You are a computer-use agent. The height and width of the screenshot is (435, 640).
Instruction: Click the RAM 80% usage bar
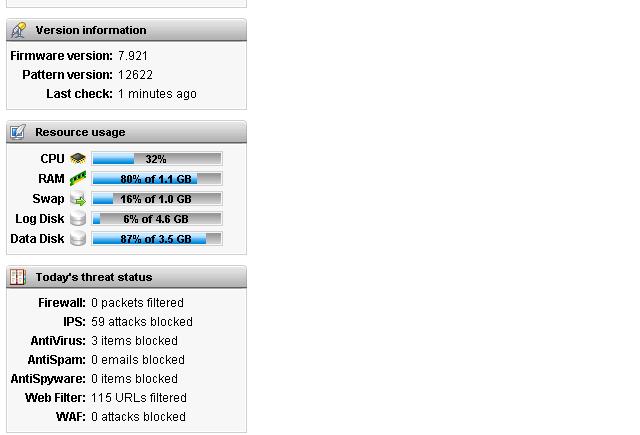(x=157, y=178)
